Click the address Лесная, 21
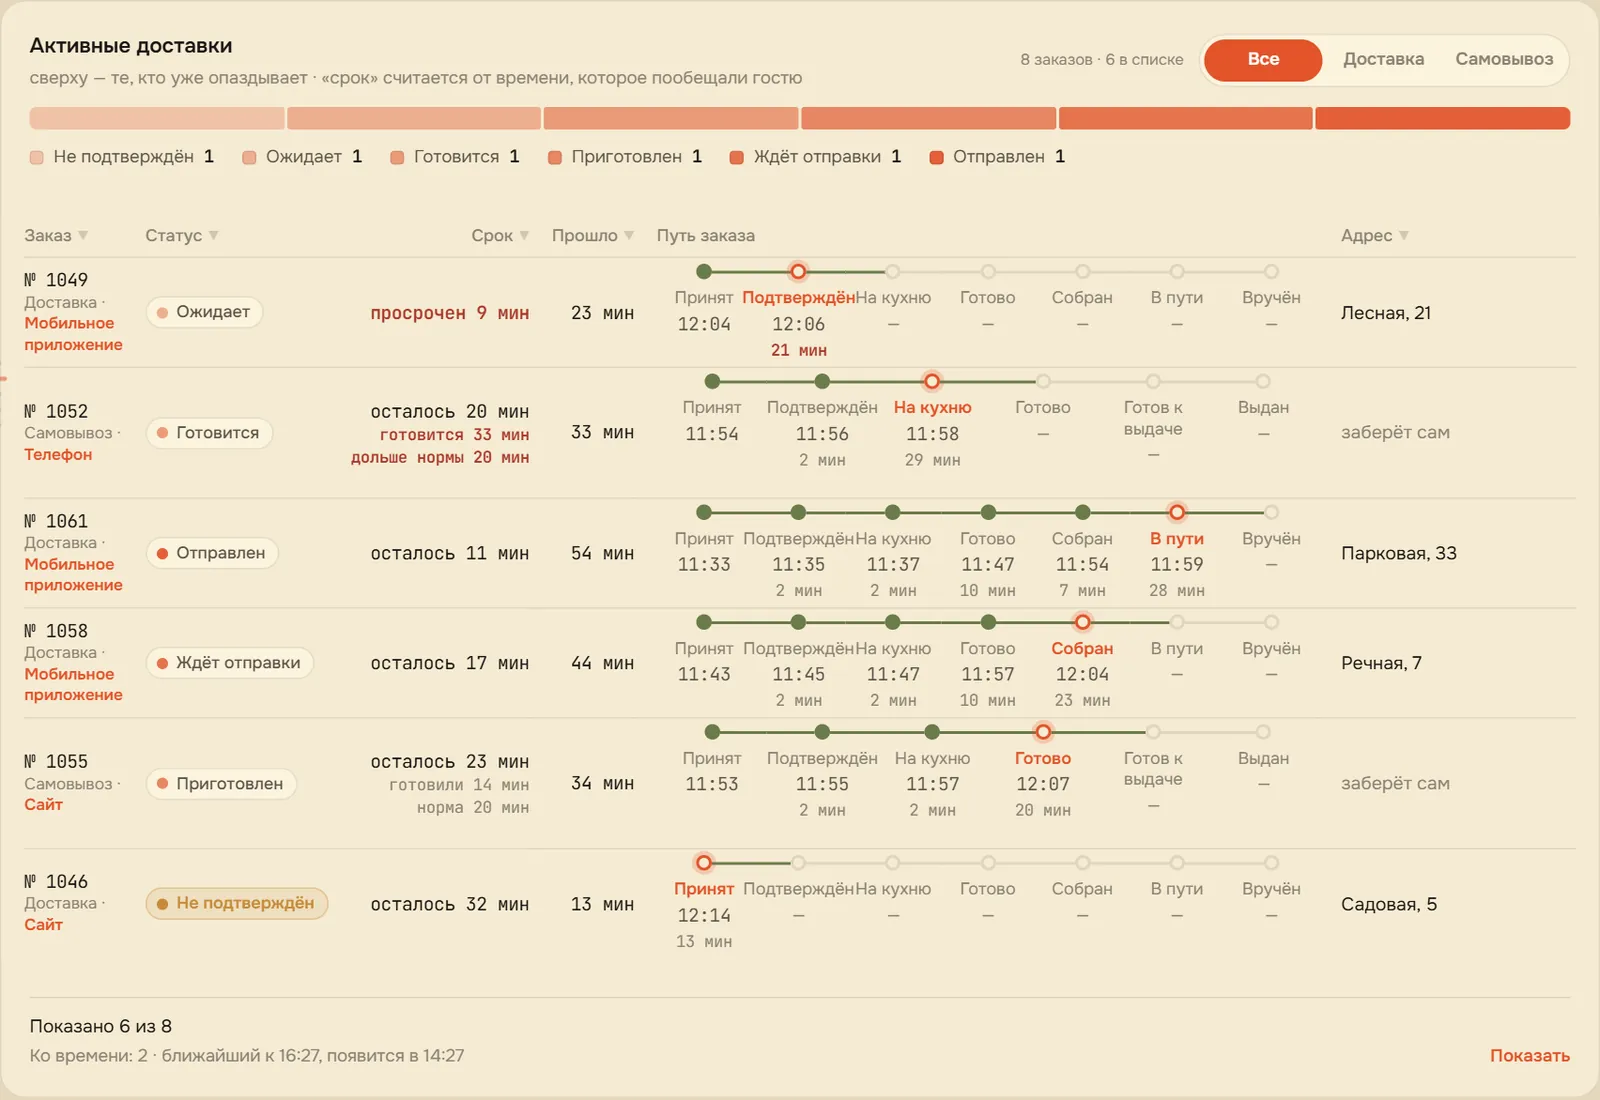Screen dimensions: 1600x1100 coord(1386,313)
